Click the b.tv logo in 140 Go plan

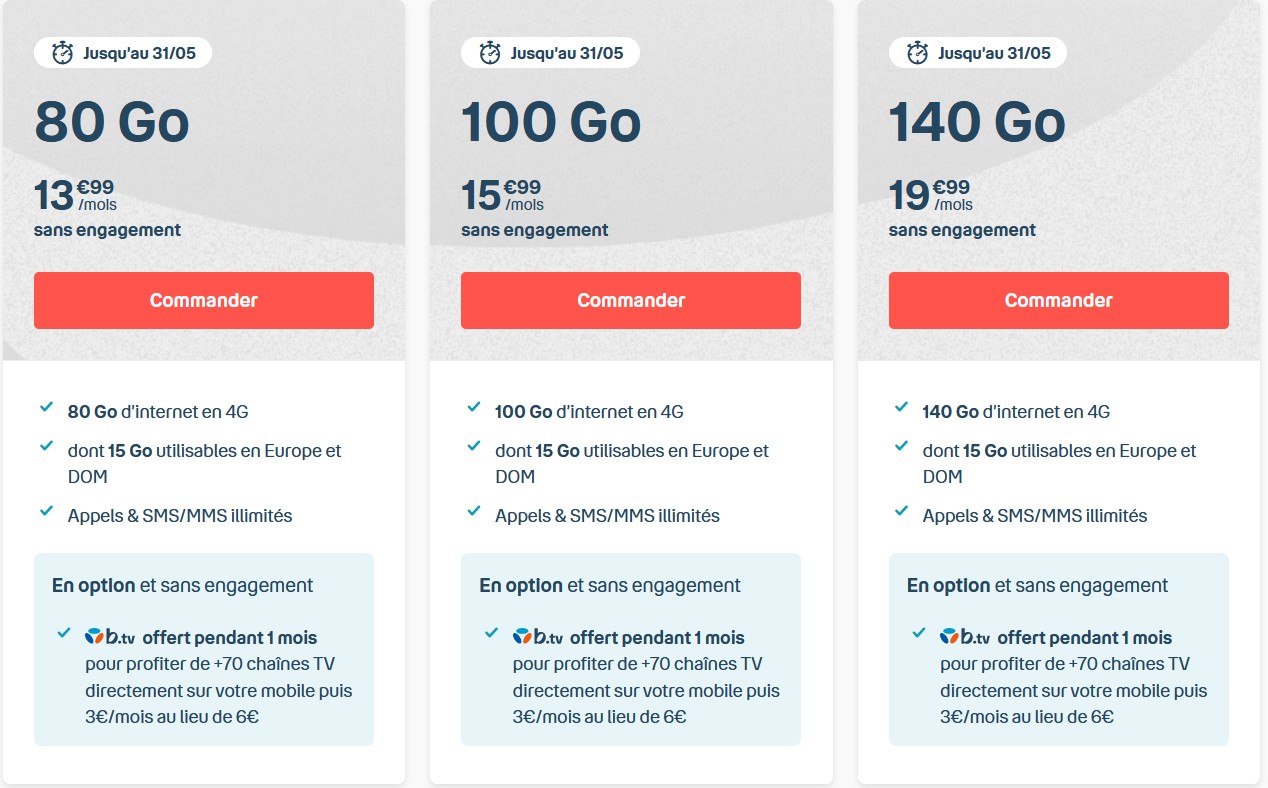965,636
